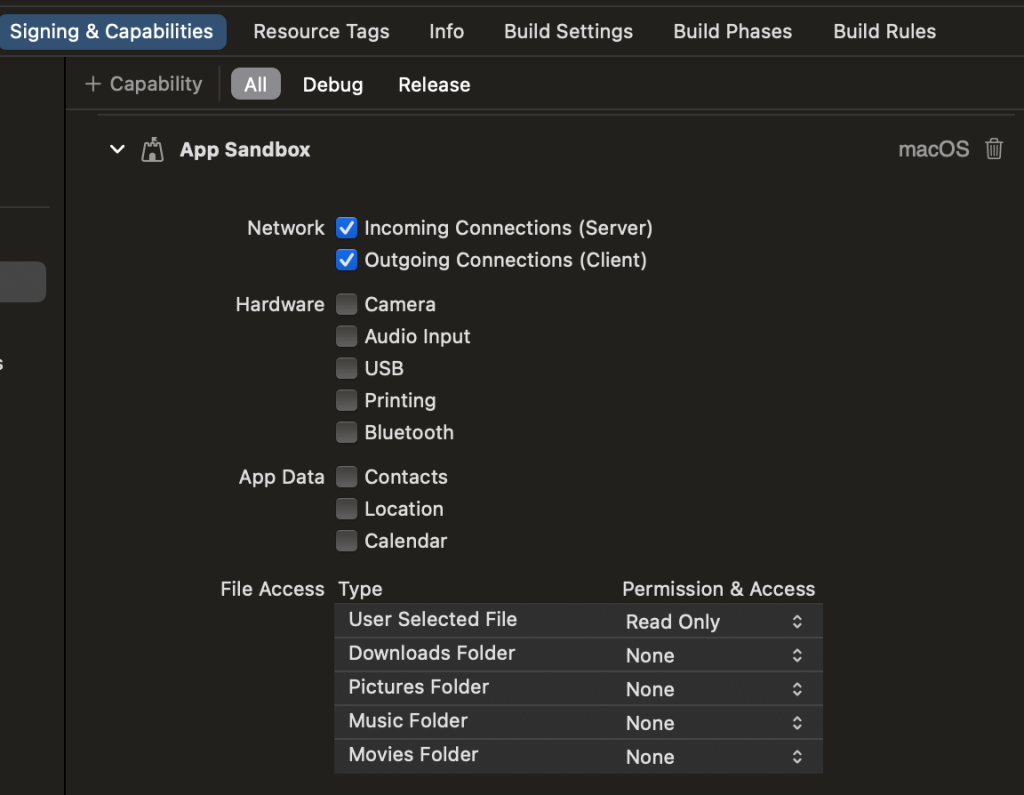Delete the App Sandbox capability via trash icon
1024x795 pixels.
(993, 149)
